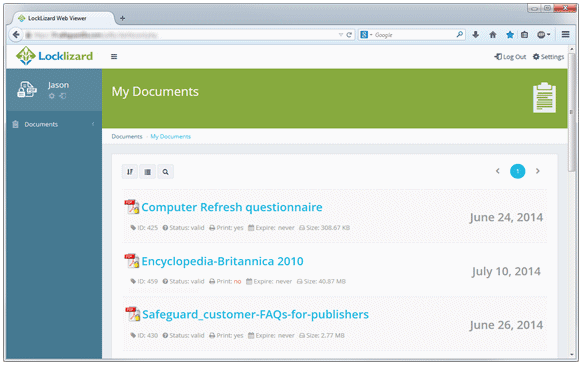Open Computer Refresh questionnaire document

pos(232,207)
